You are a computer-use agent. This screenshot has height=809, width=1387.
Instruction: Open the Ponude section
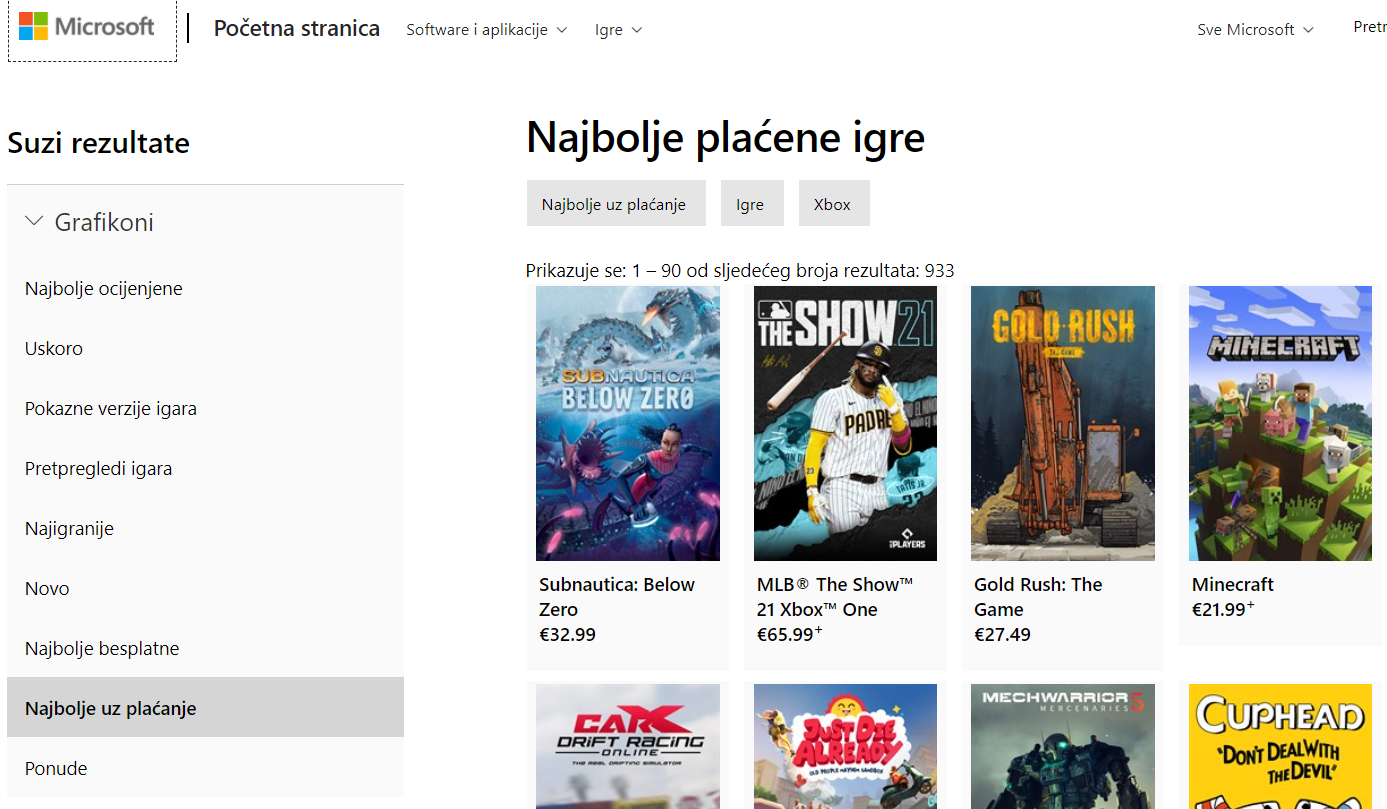point(56,768)
